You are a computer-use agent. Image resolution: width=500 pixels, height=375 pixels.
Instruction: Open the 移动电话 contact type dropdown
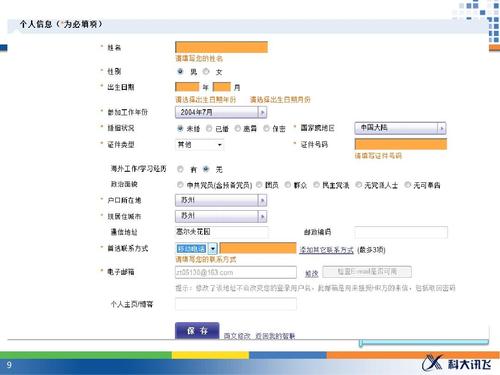pyautogui.click(x=197, y=248)
